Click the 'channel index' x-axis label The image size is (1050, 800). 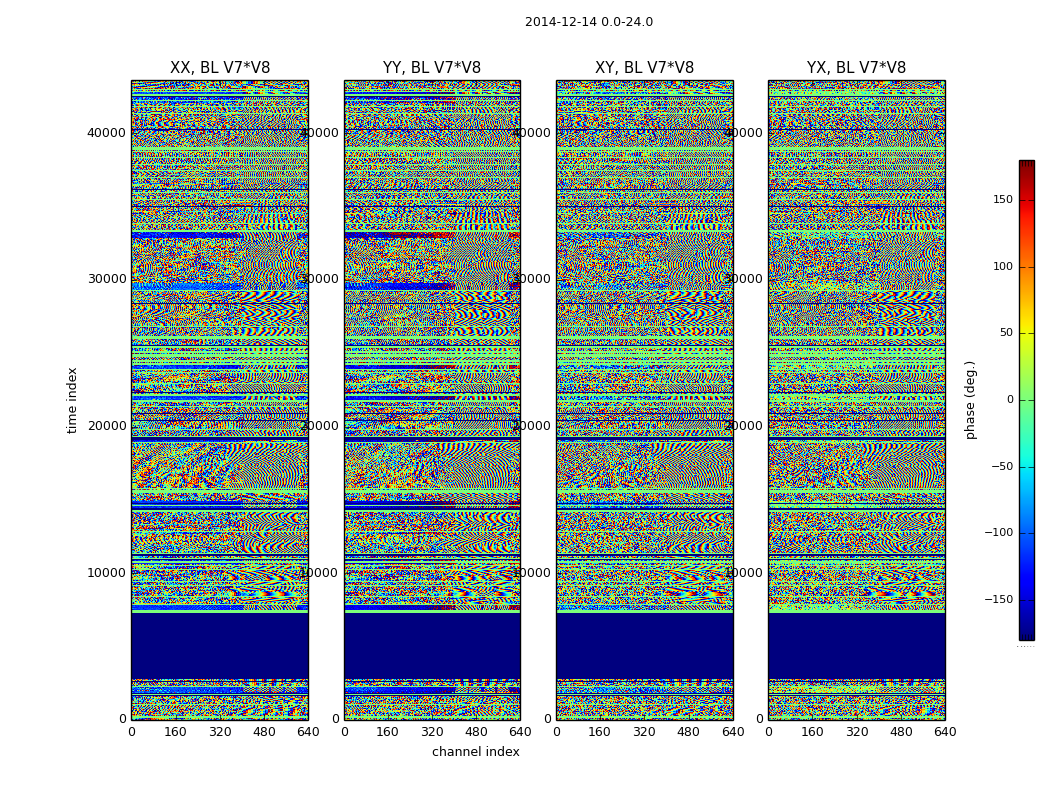[475, 752]
